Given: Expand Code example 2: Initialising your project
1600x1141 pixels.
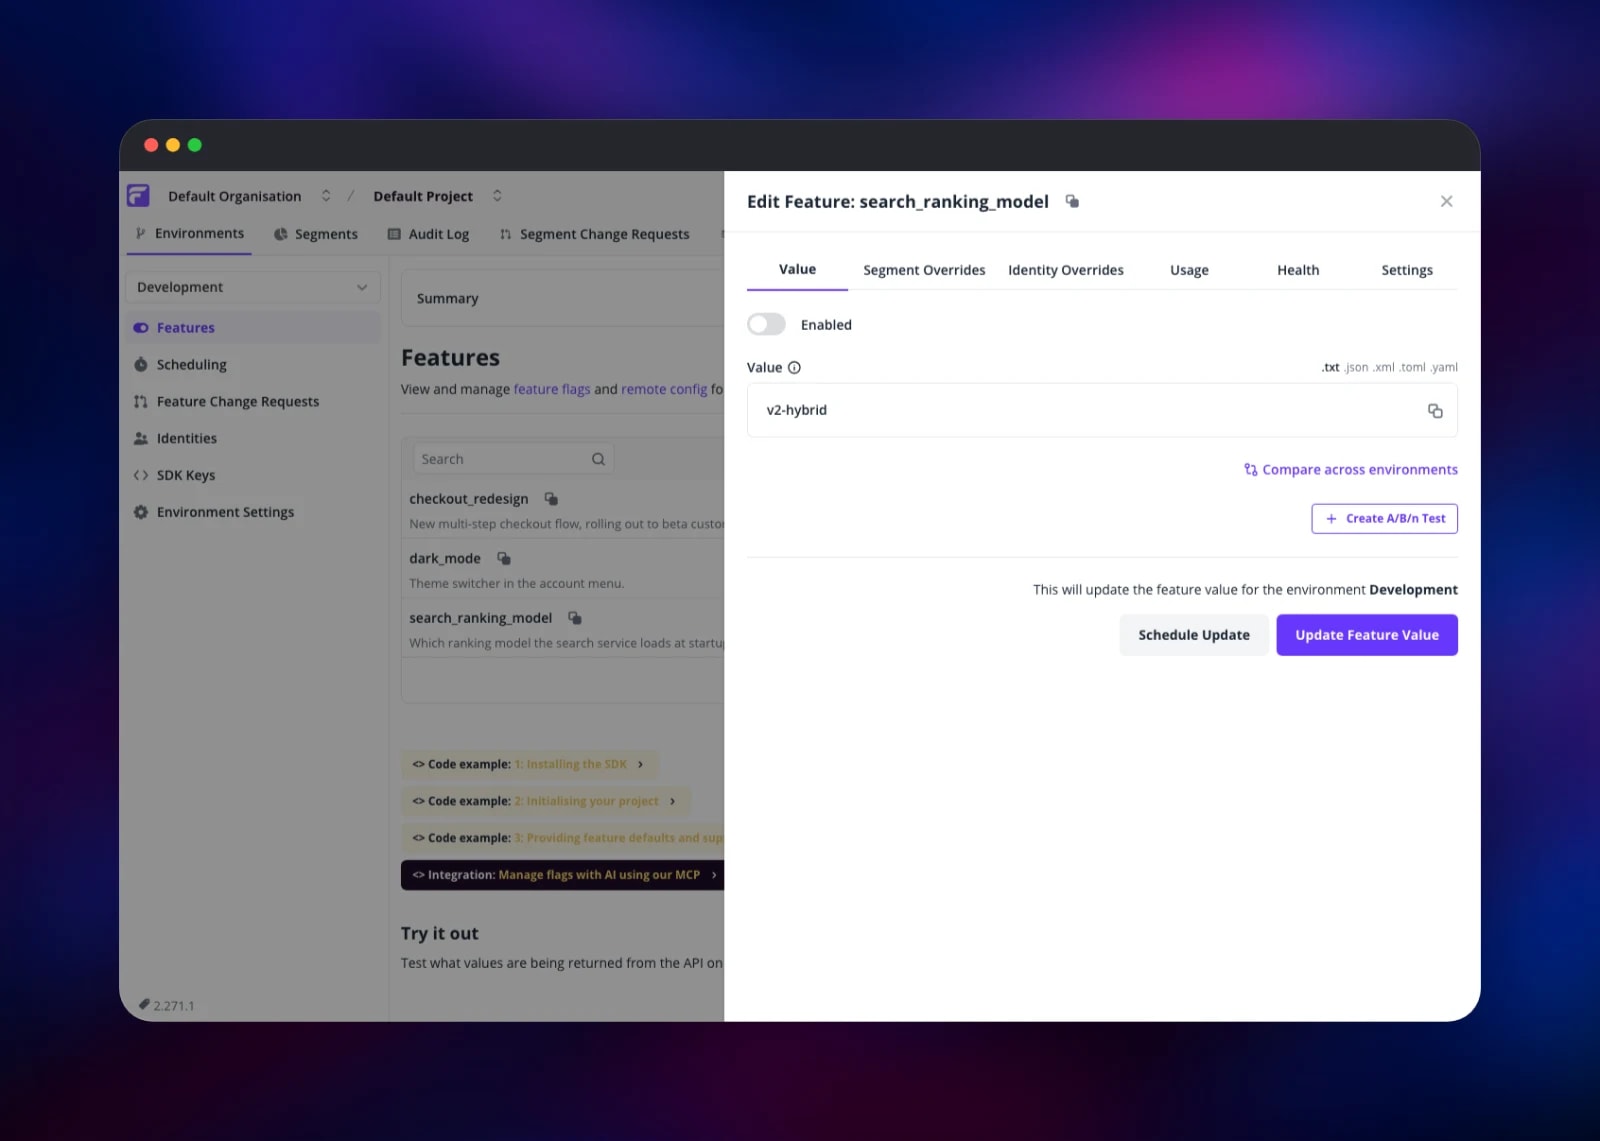Looking at the screenshot, I should (x=545, y=801).
